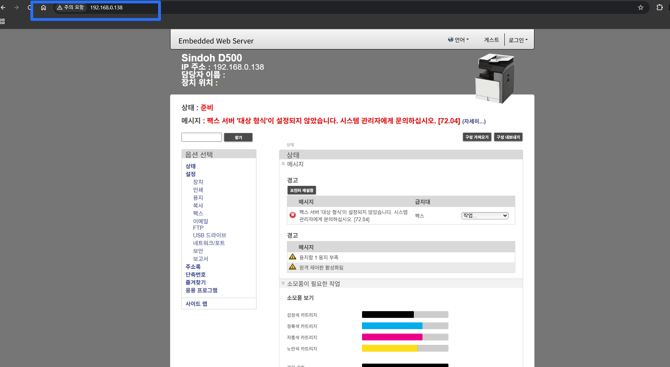Open the 인쇄 settings link

tap(198, 190)
